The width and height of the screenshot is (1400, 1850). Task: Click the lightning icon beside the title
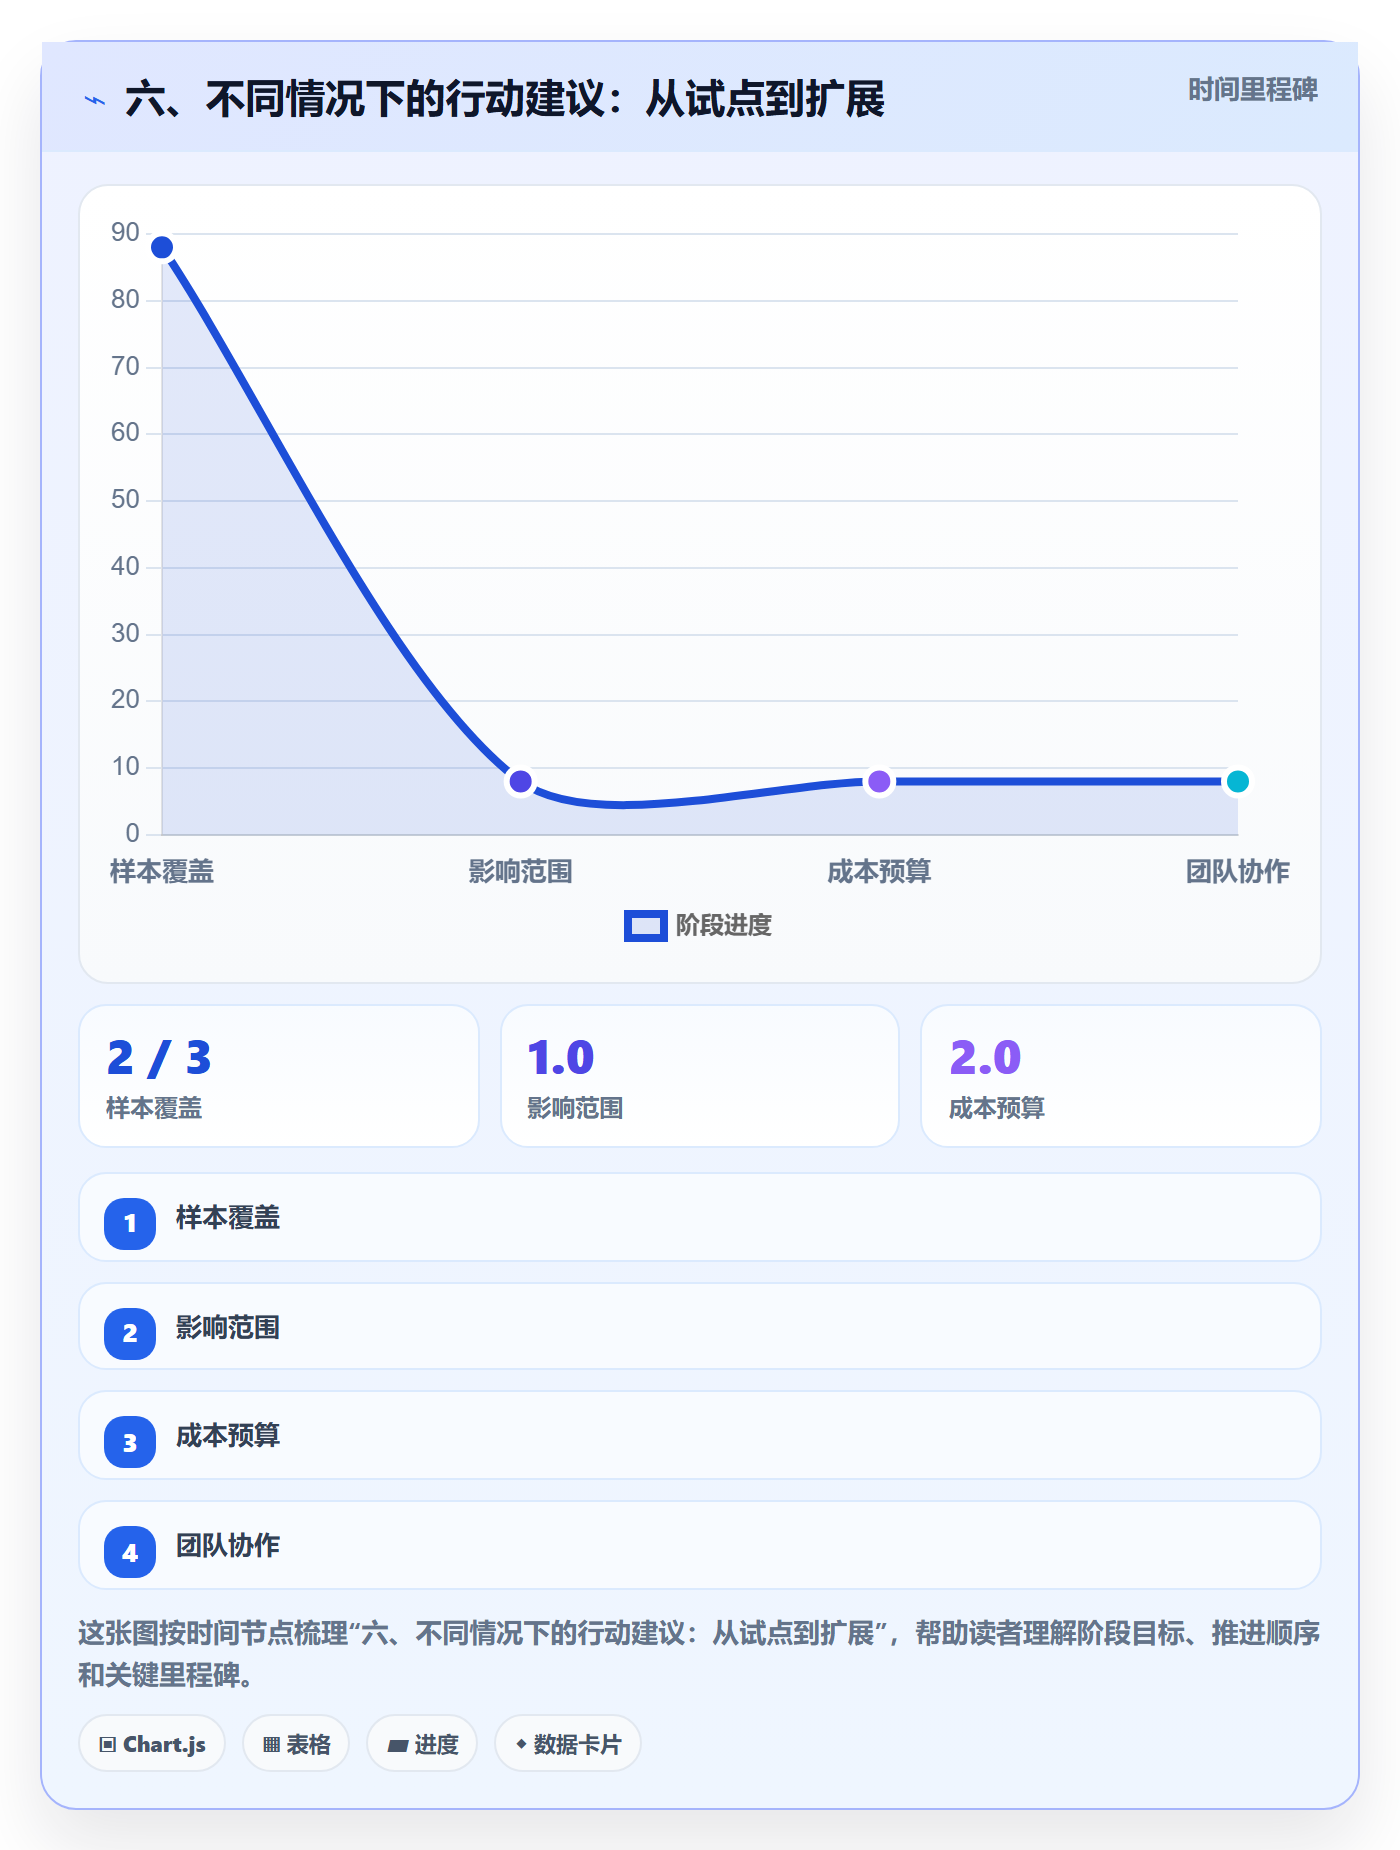click(95, 100)
